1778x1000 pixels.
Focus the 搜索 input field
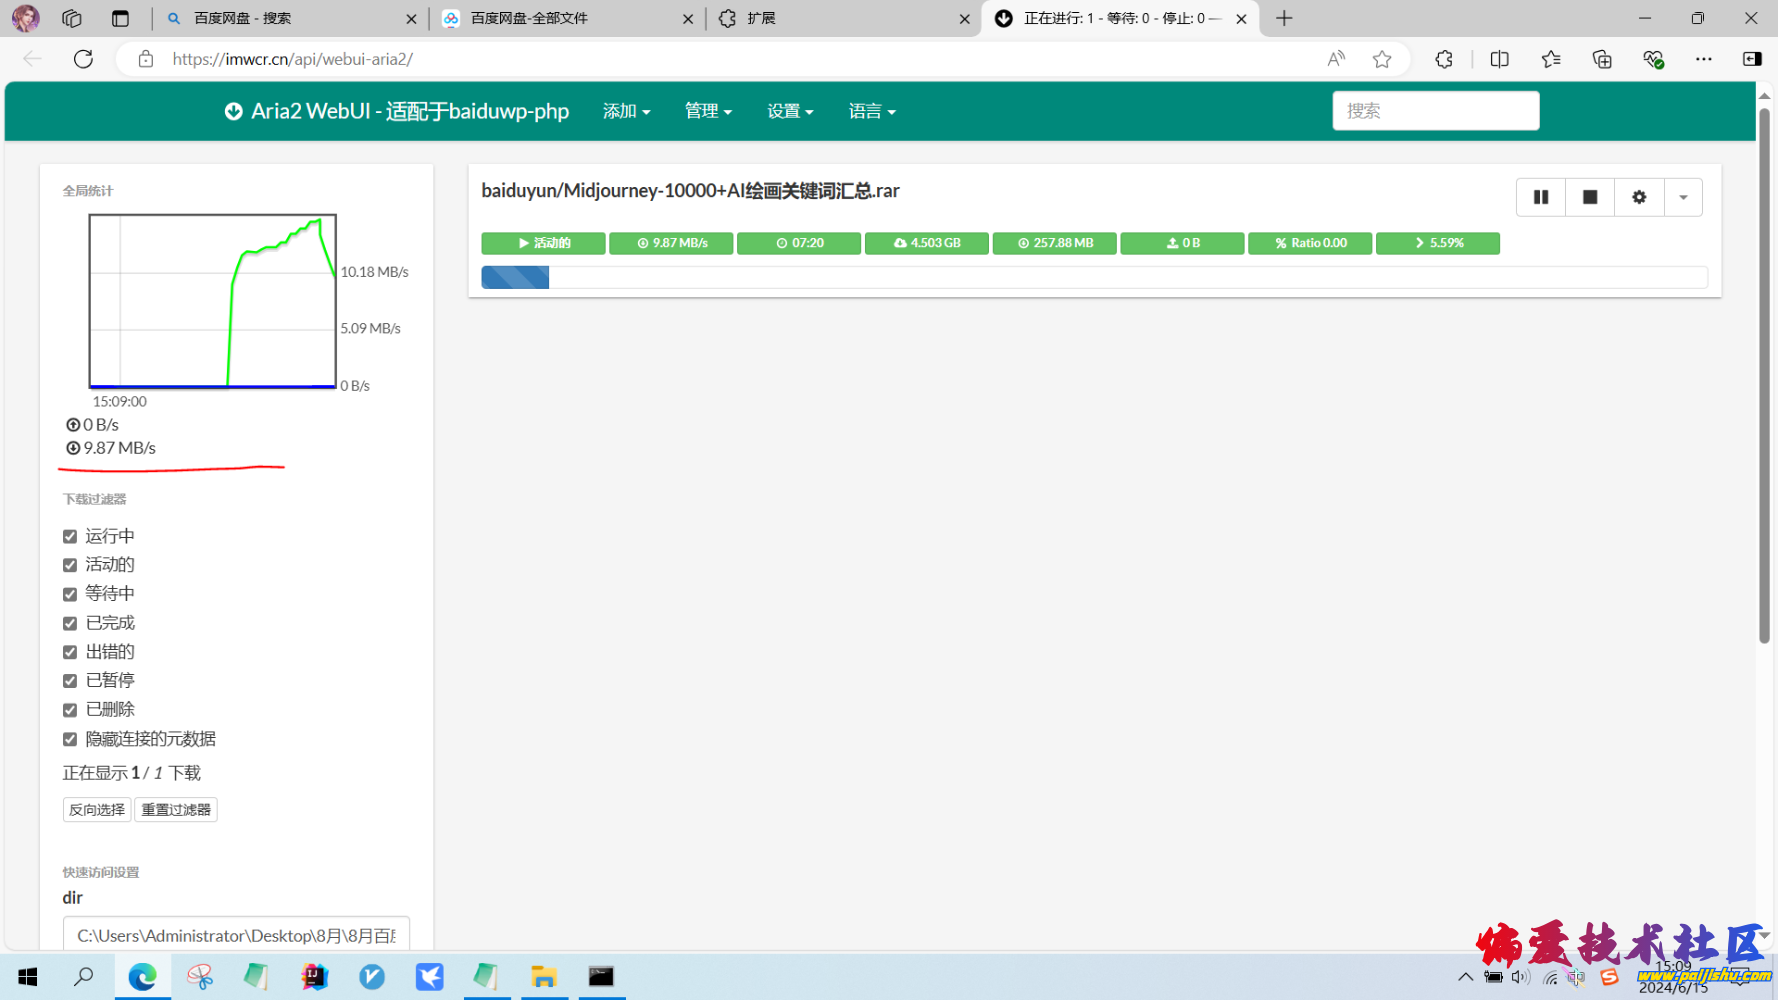[1435, 111]
